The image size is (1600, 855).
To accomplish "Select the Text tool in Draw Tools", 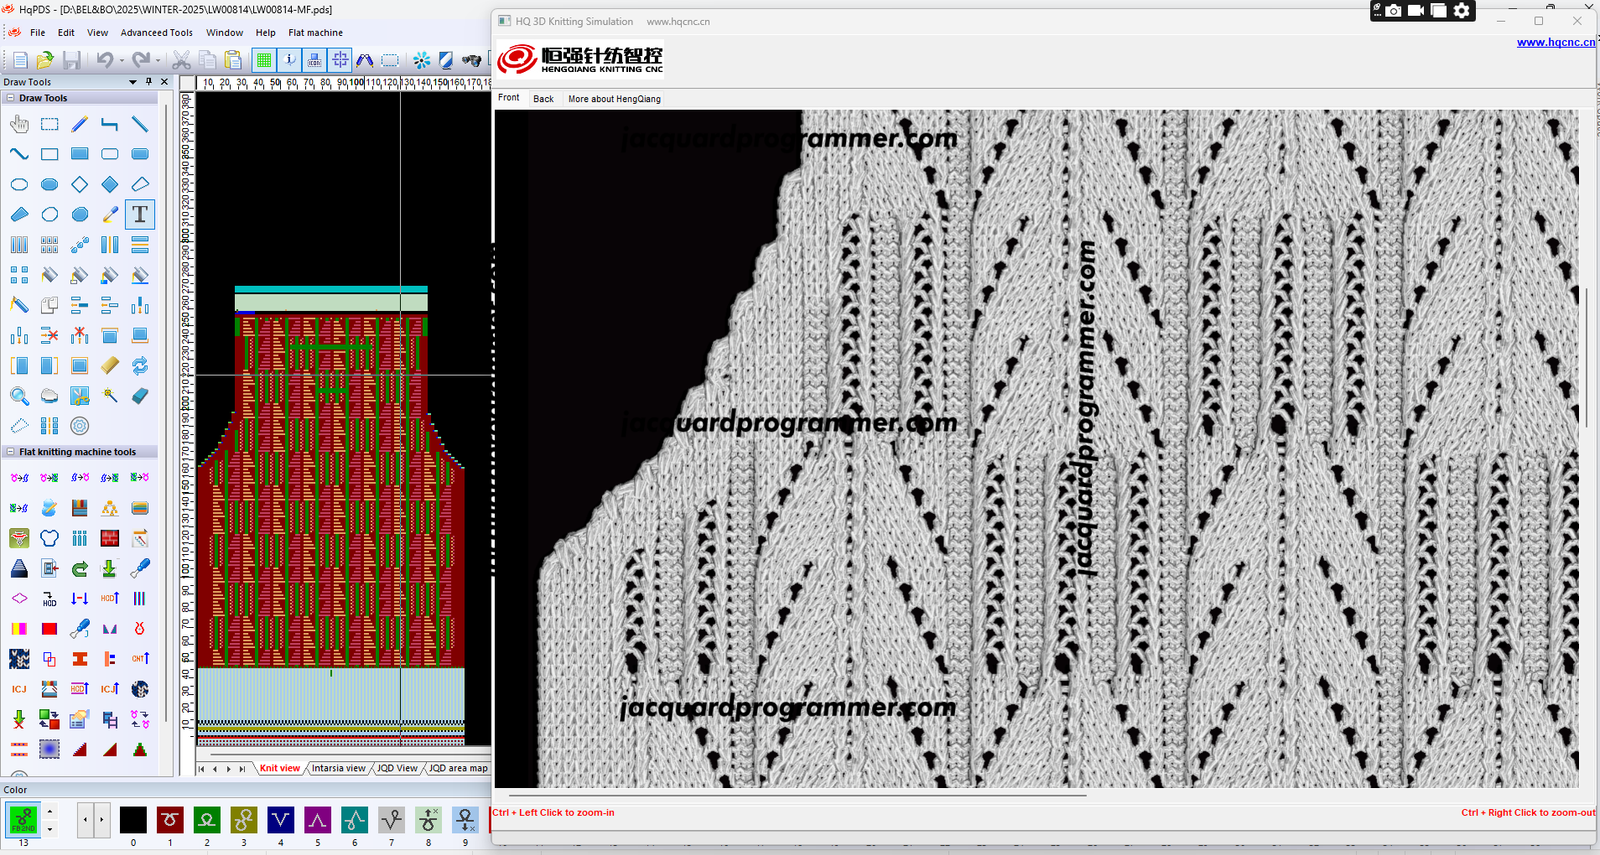I will tap(140, 214).
